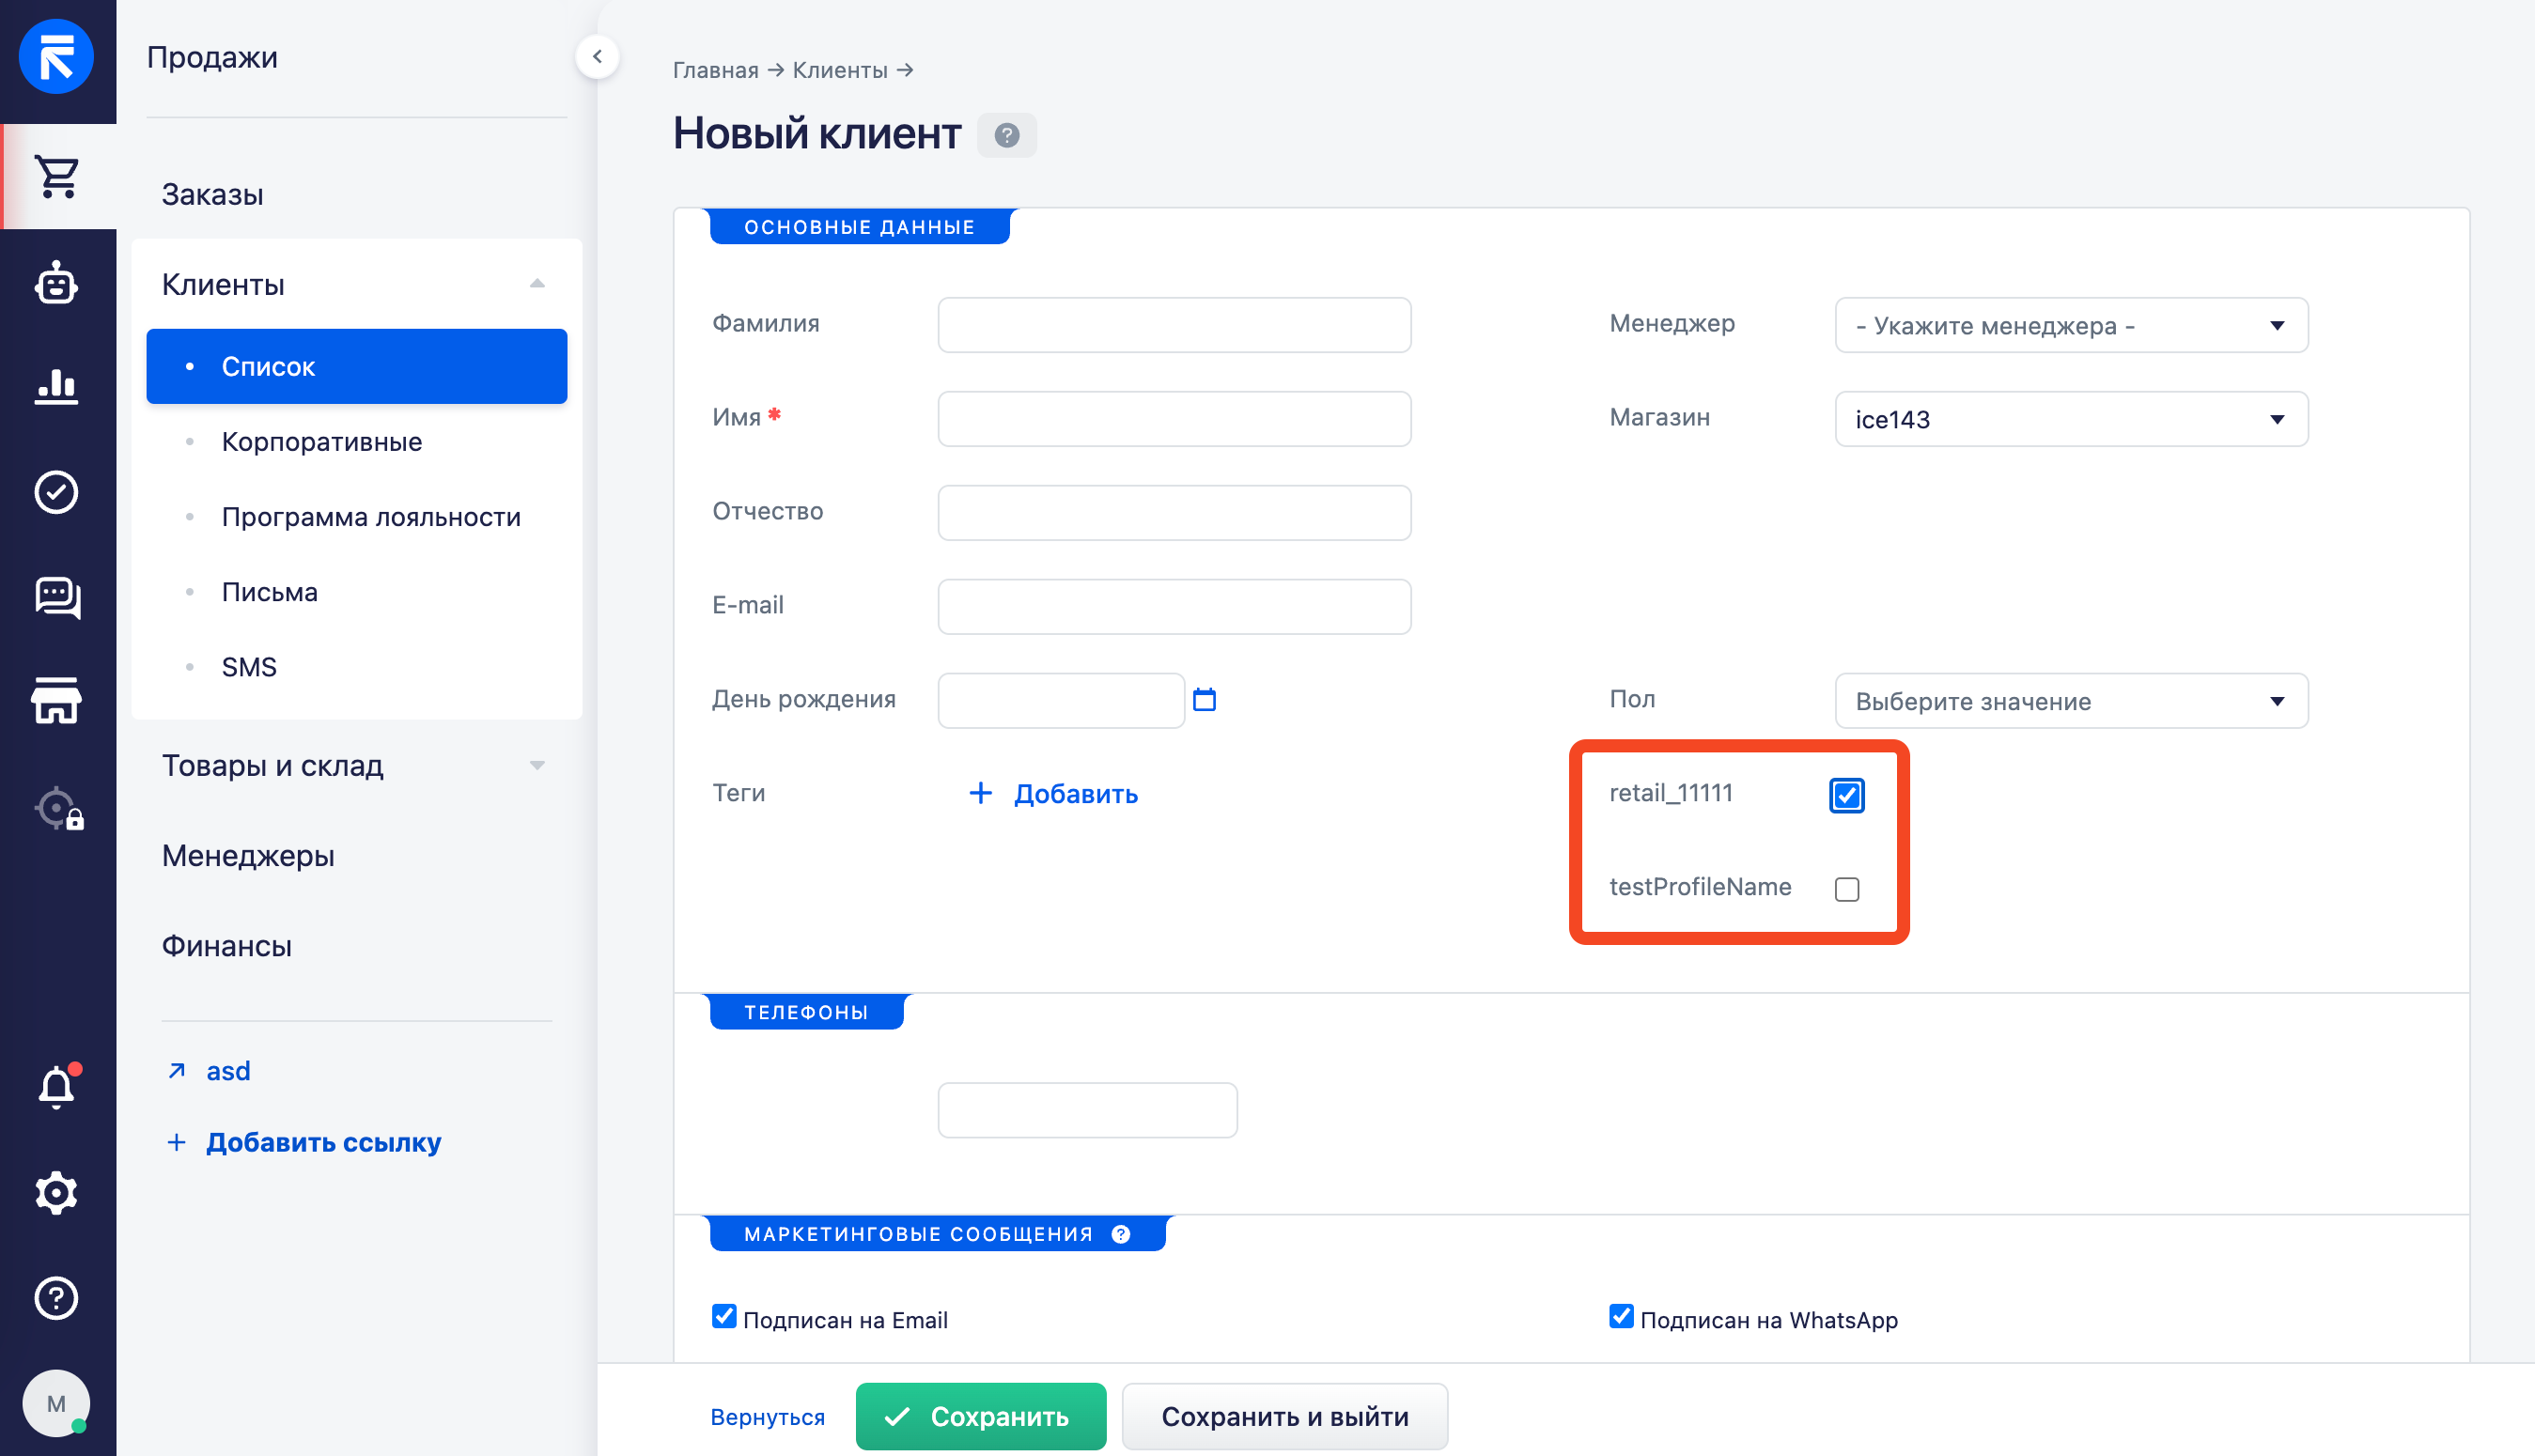Open Корпоративные menu item

321,441
